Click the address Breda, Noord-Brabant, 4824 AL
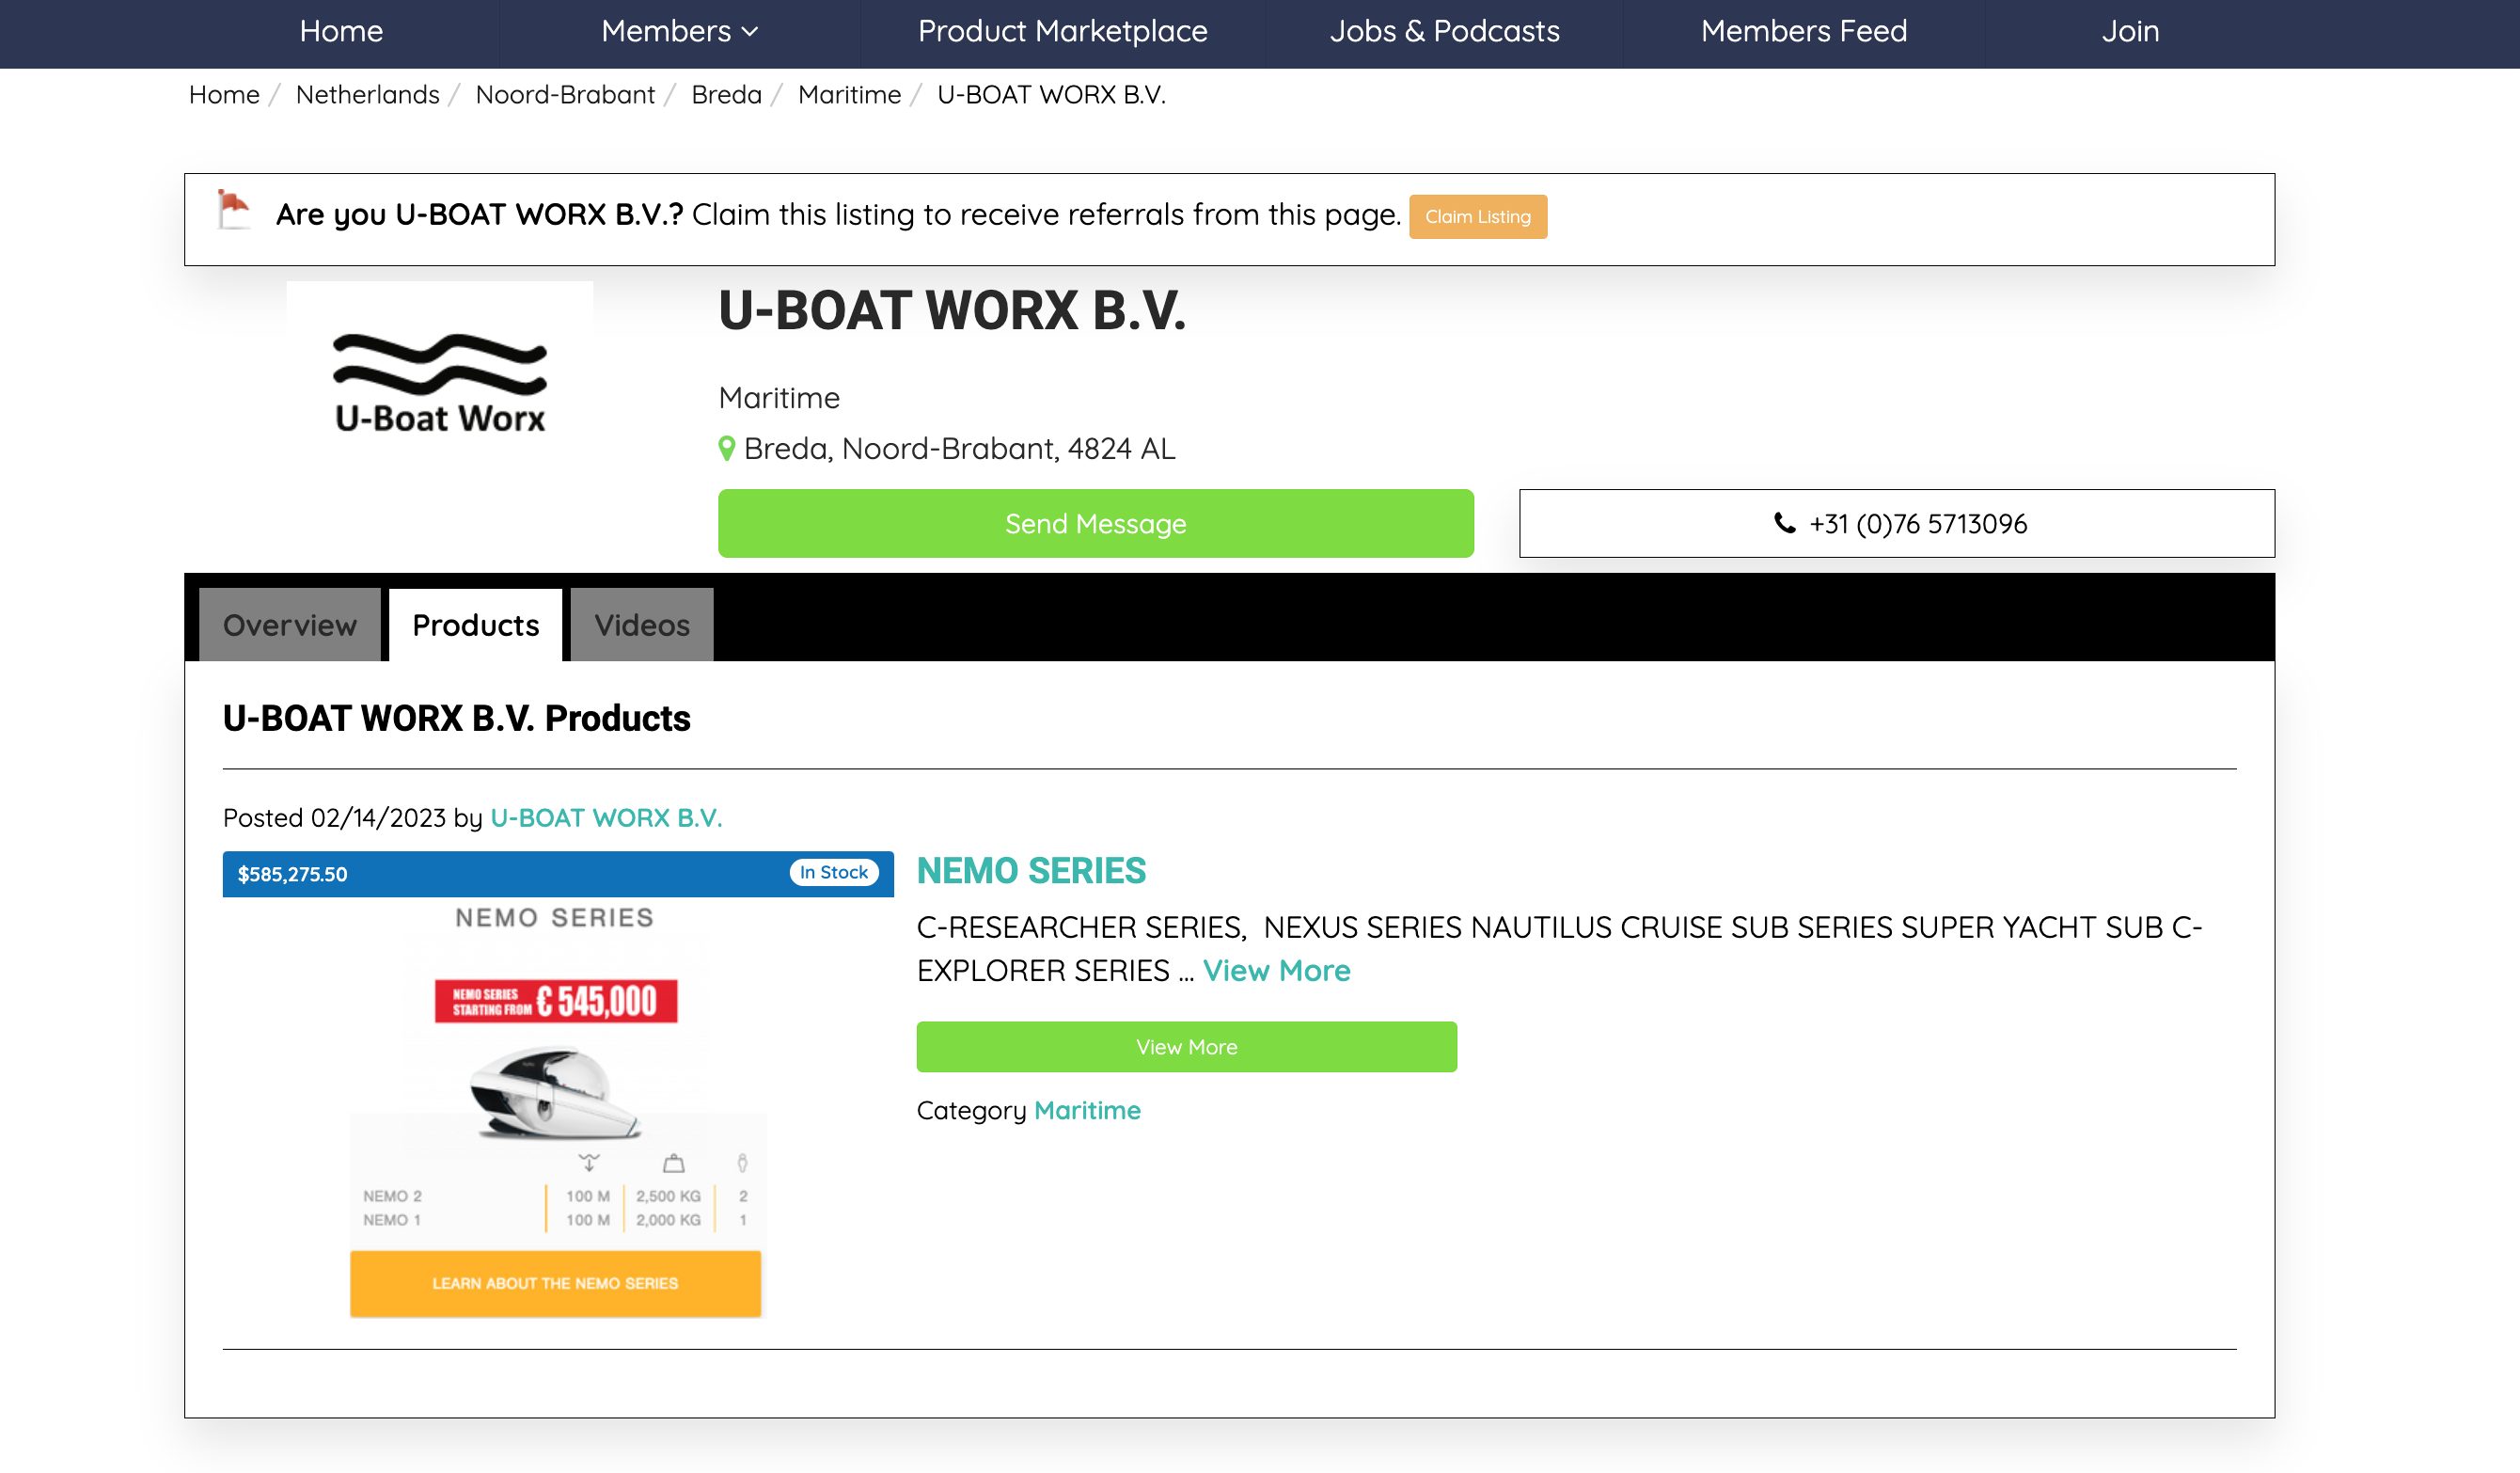The height and width of the screenshot is (1473, 2520). [959, 449]
